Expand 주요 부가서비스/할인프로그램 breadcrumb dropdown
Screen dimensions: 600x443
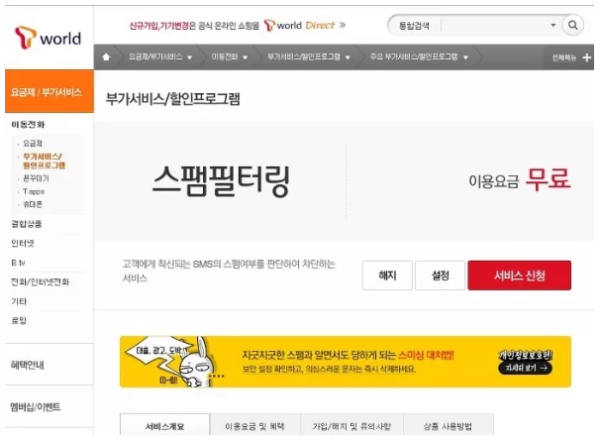coord(465,58)
